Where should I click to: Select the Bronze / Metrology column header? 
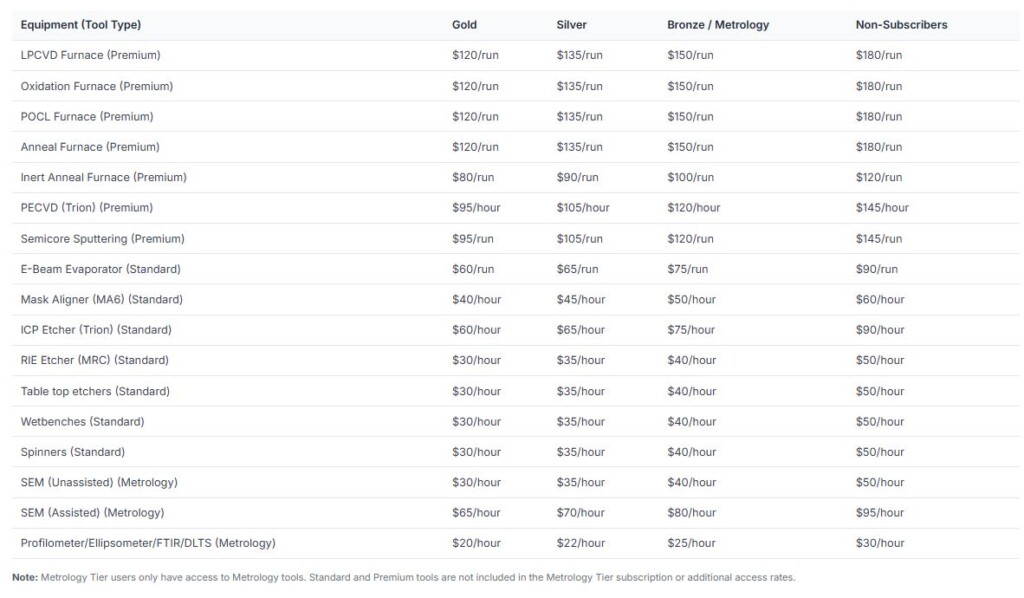click(718, 25)
